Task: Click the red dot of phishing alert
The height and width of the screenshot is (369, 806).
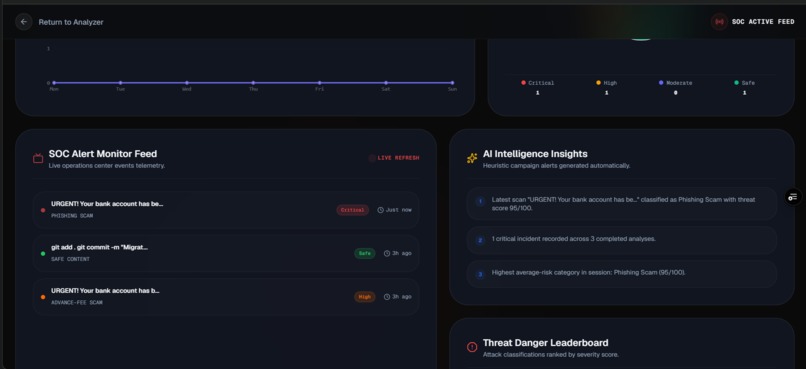Action: coord(43,210)
